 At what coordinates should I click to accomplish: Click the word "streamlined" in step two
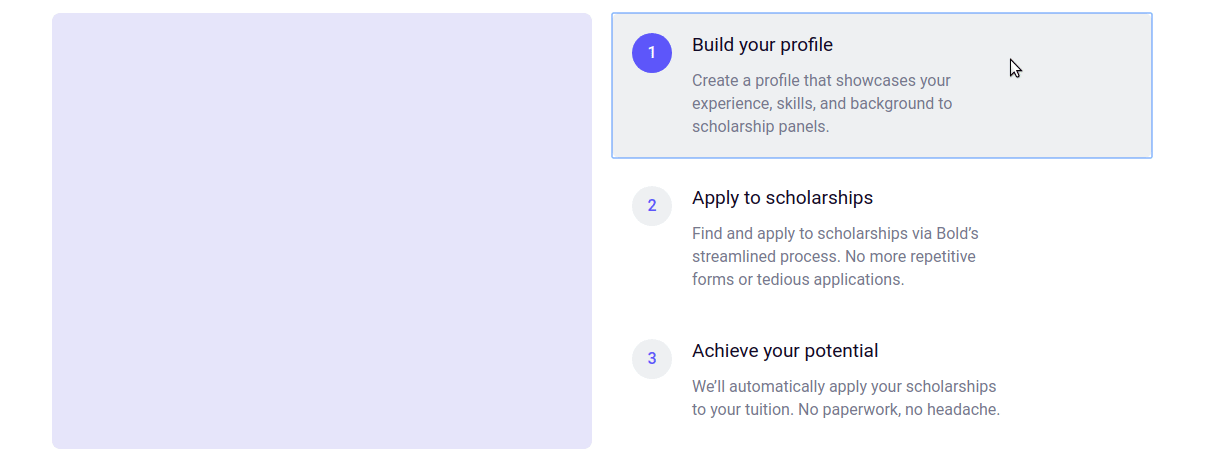733,256
